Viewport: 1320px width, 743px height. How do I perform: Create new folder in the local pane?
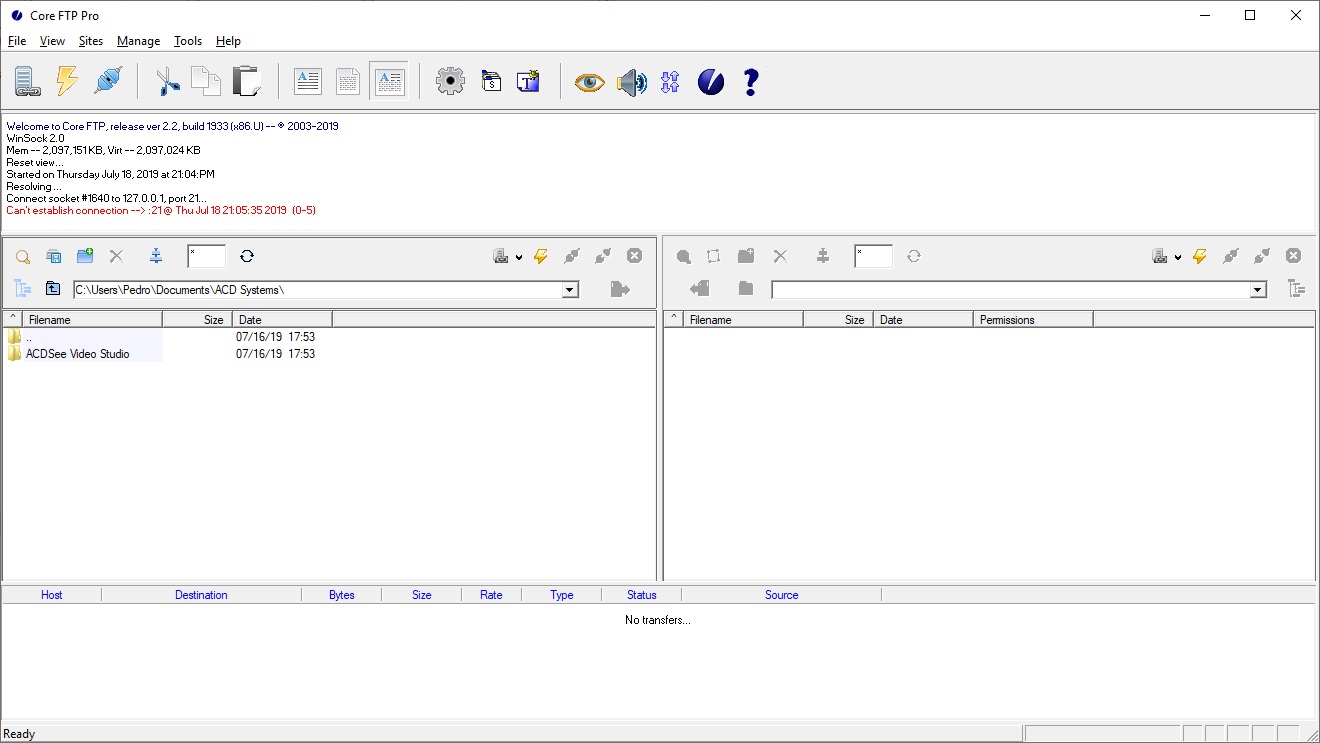point(85,256)
